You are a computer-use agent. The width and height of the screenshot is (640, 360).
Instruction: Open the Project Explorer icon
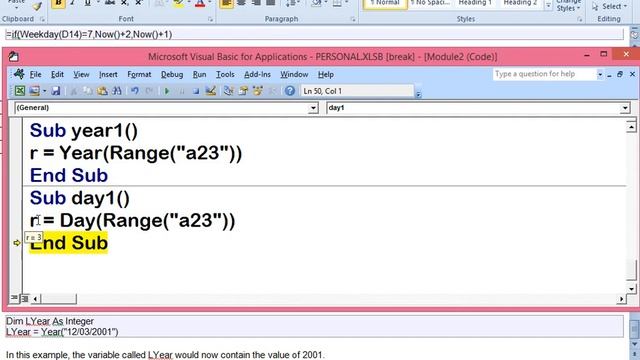tap(229, 91)
